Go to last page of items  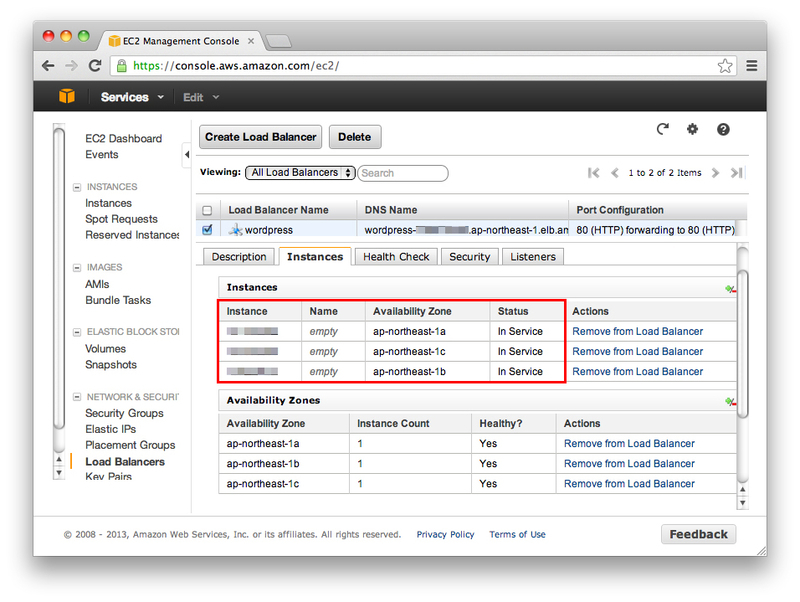click(x=736, y=173)
